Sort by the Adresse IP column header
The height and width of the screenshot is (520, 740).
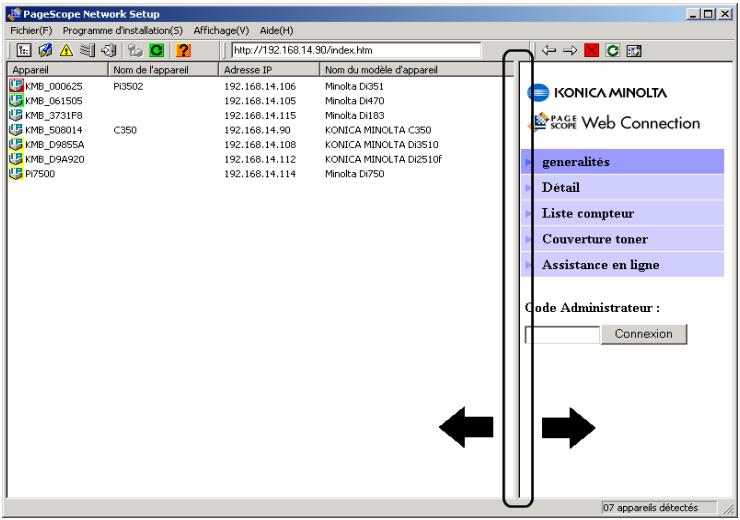click(x=269, y=70)
